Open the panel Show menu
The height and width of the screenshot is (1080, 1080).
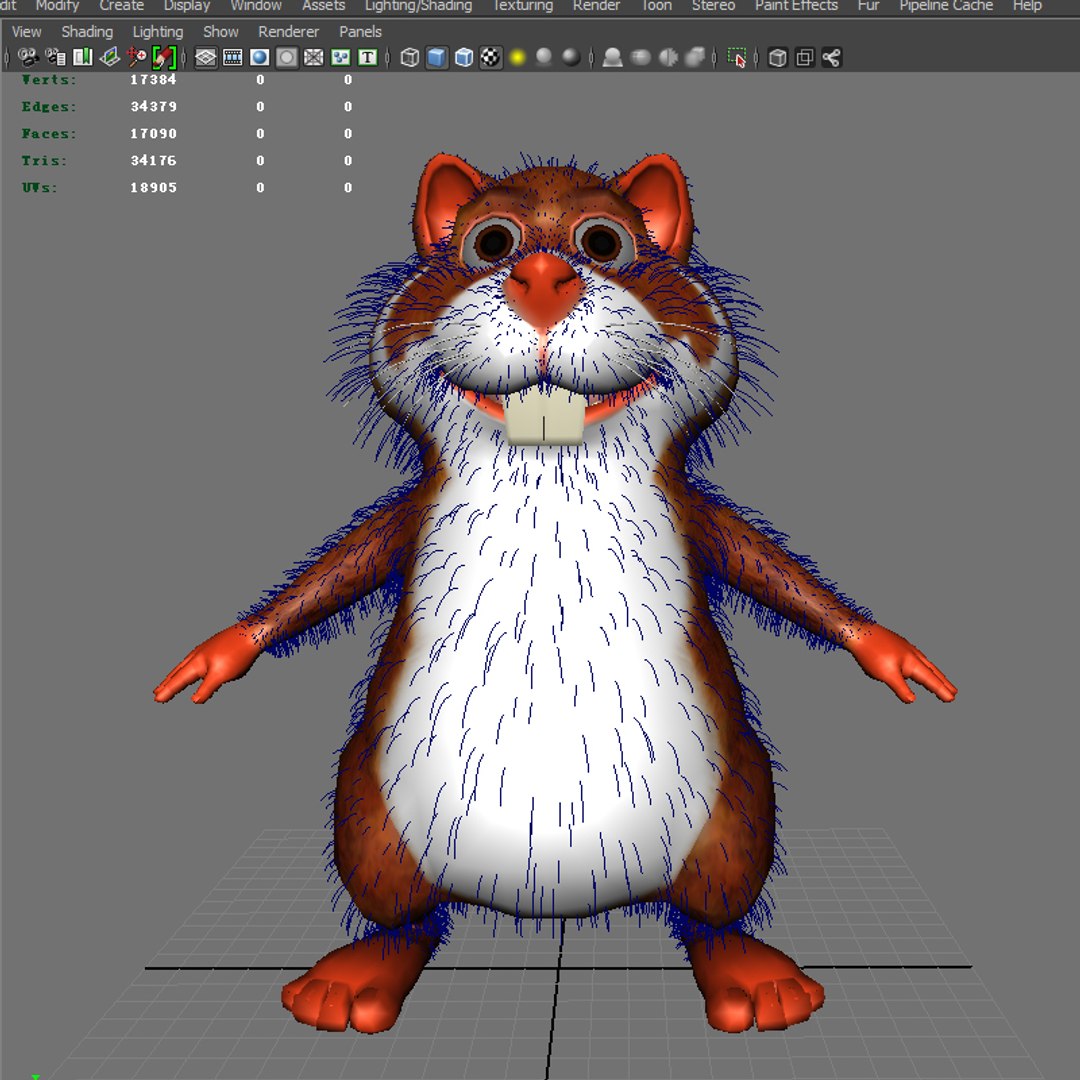point(220,32)
